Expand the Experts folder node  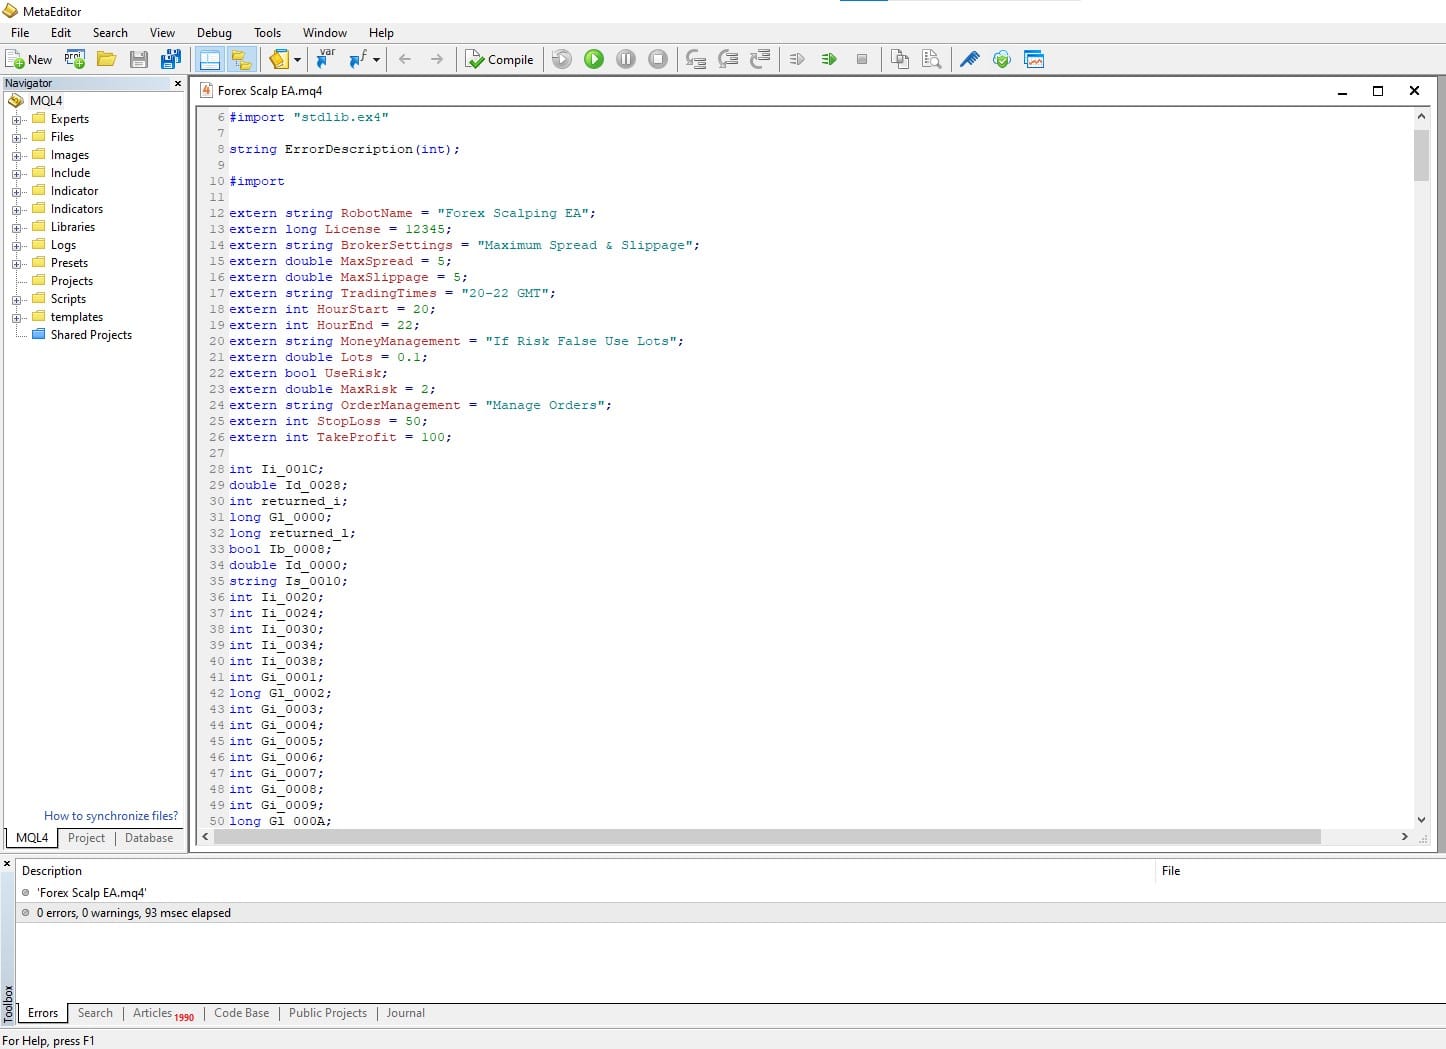point(16,120)
